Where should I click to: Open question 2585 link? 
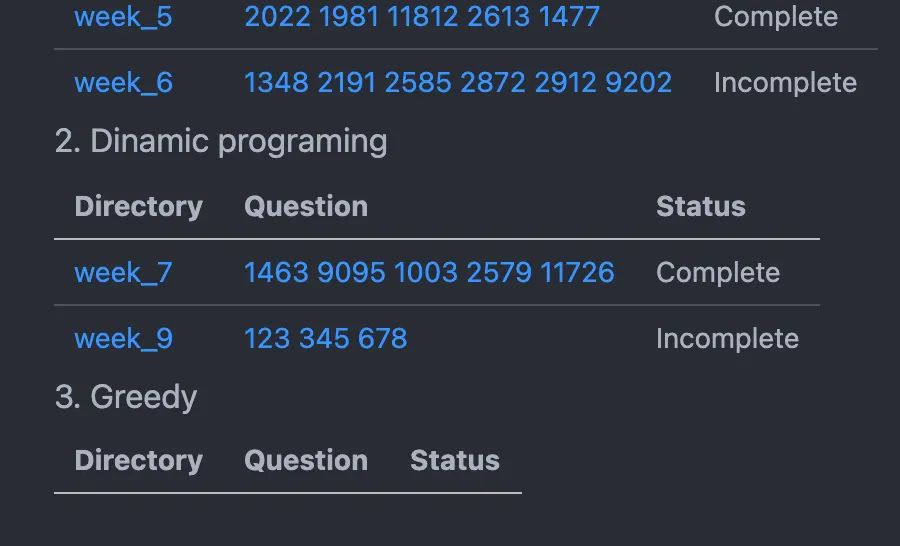418,83
